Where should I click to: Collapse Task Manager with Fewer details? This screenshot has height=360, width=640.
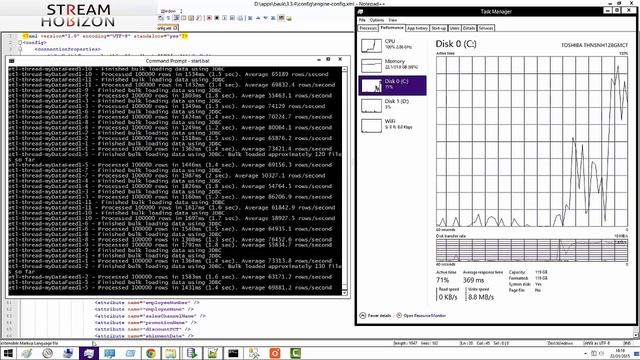(x=375, y=316)
